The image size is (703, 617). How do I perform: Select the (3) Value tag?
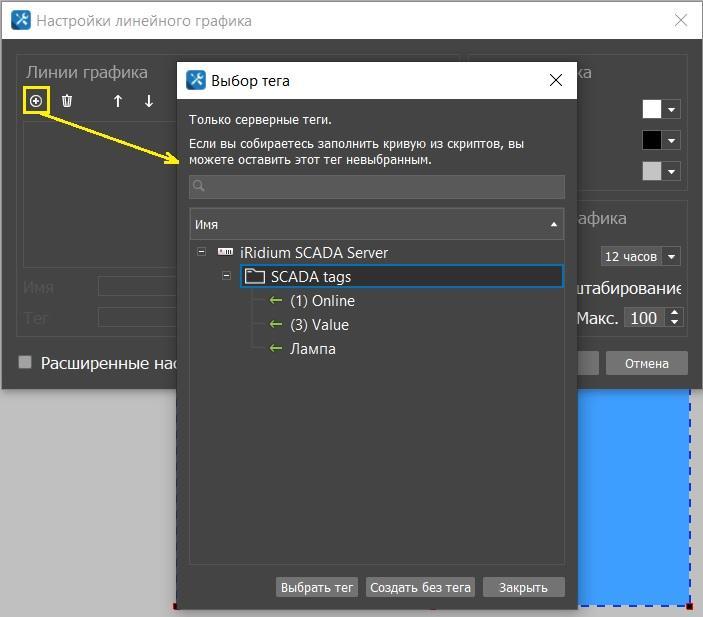click(x=319, y=325)
